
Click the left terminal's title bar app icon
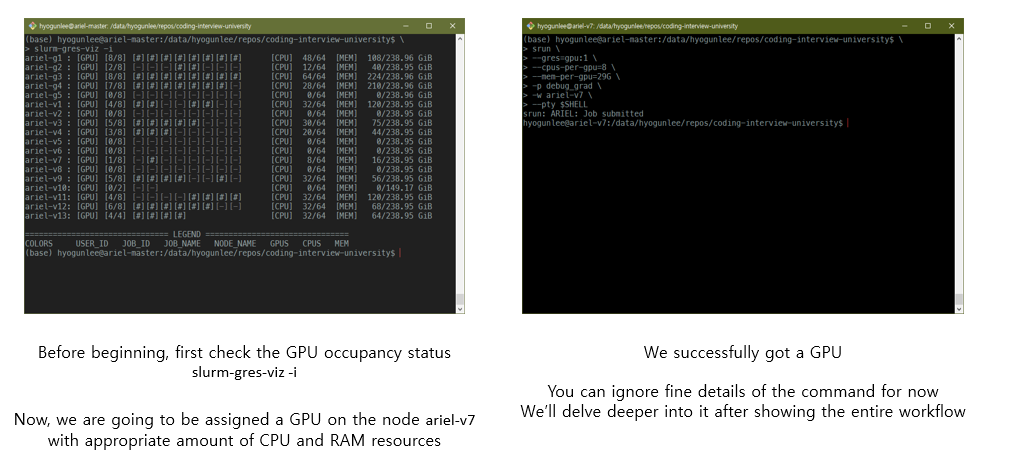[x=32, y=25]
